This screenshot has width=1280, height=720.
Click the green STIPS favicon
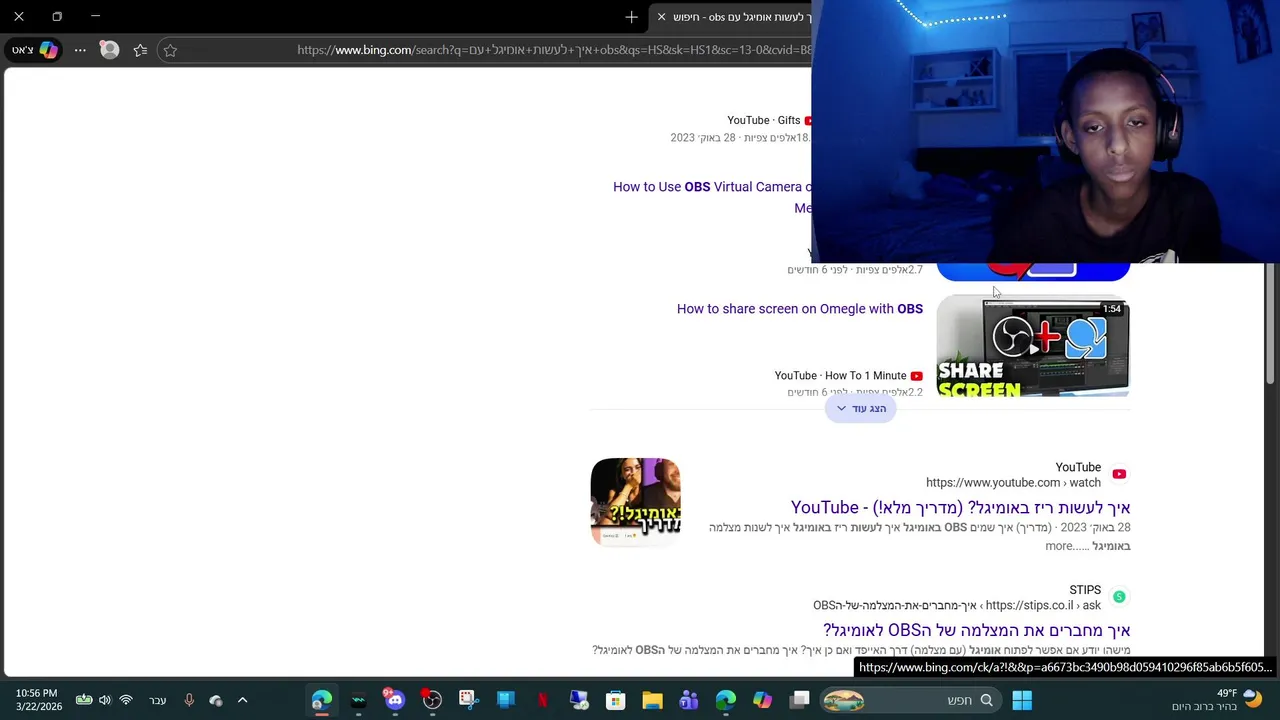(1119, 597)
